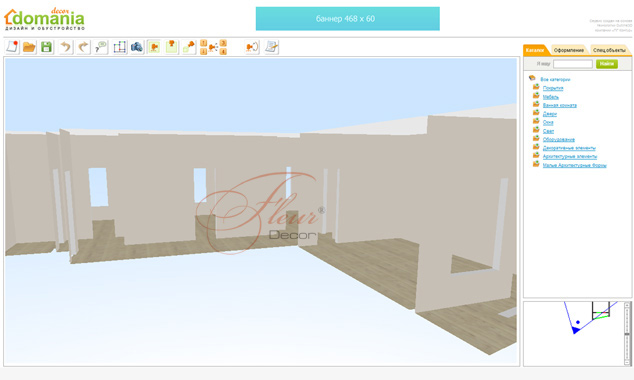634x380 pixels.
Task: Create a new project with the blank page icon
Action: point(12,47)
